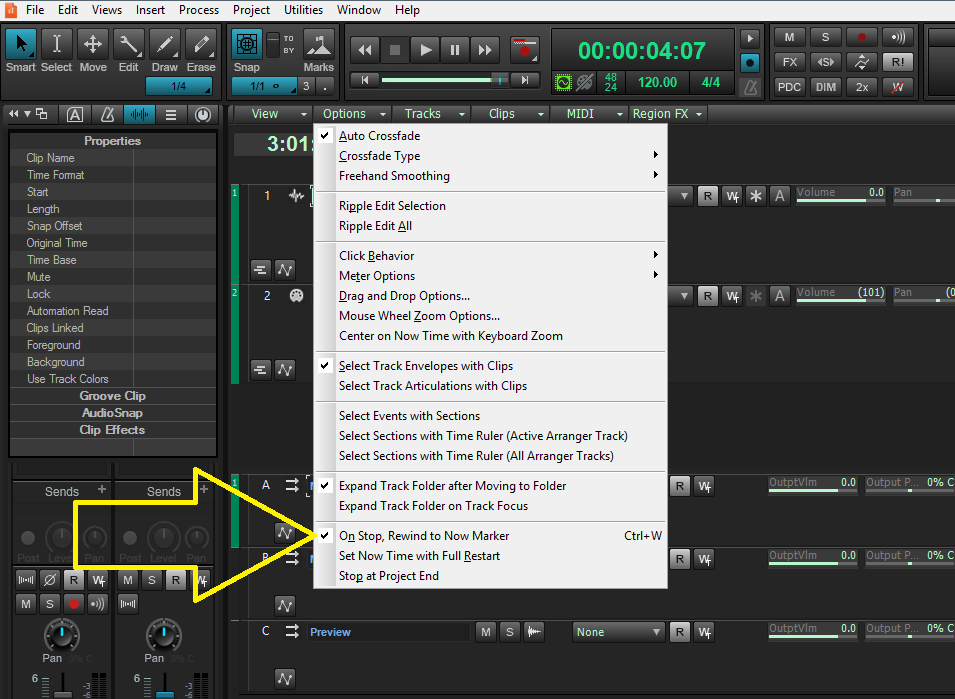Toggle PDC override button
Viewport: 955px width, 699px height.
pos(789,87)
